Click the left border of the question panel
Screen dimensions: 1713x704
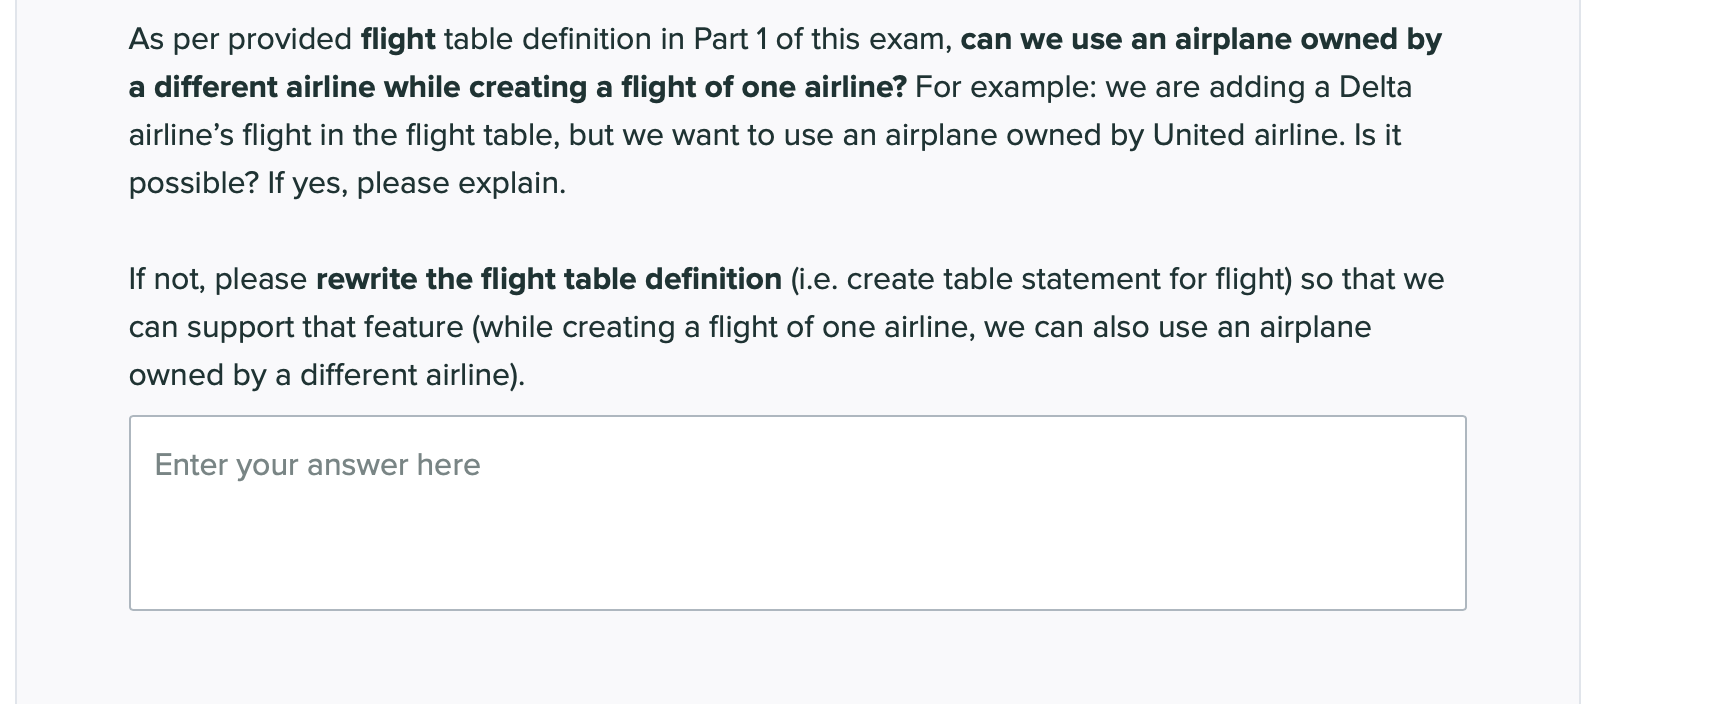(15, 350)
